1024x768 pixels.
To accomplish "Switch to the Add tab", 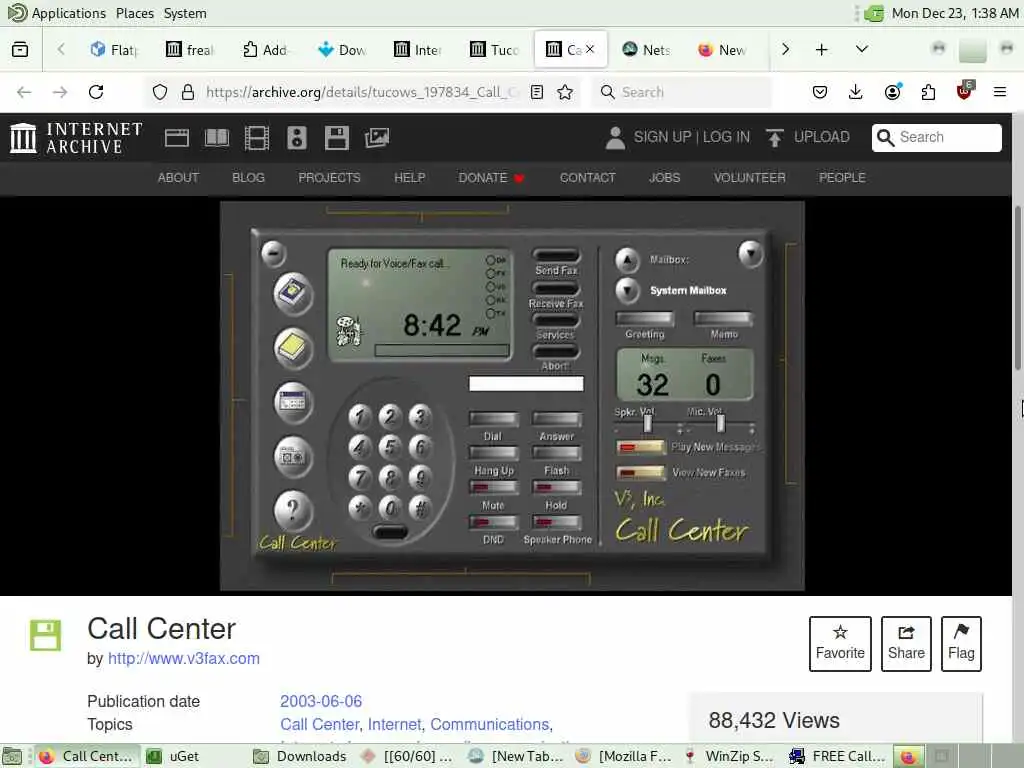I will tap(264, 50).
